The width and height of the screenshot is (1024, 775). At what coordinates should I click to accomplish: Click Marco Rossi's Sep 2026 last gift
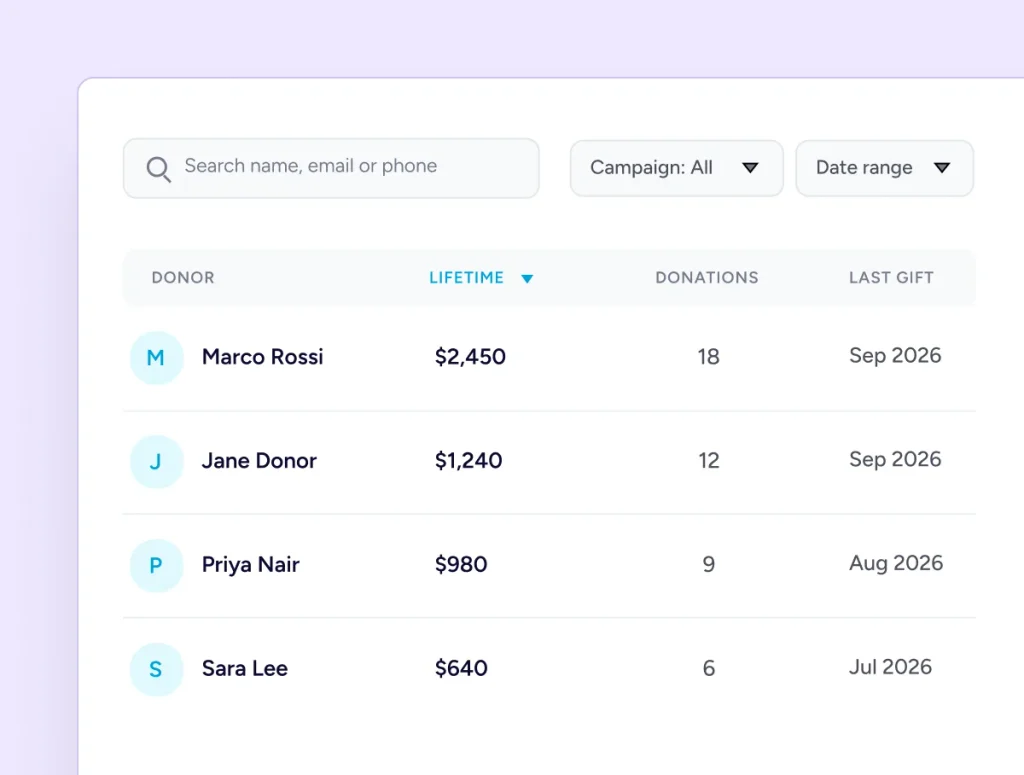(x=895, y=355)
